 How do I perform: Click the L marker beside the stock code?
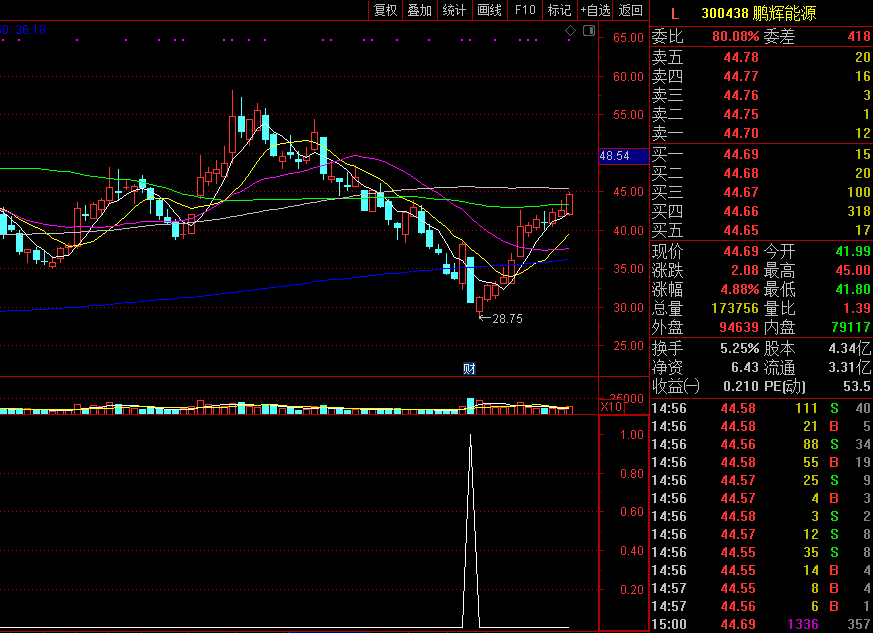point(675,14)
